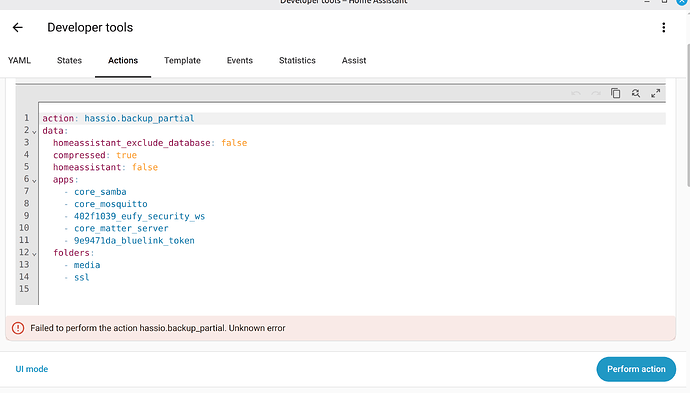Collapse the folders list on line 12
The width and height of the screenshot is (690, 393).
click(x=34, y=254)
